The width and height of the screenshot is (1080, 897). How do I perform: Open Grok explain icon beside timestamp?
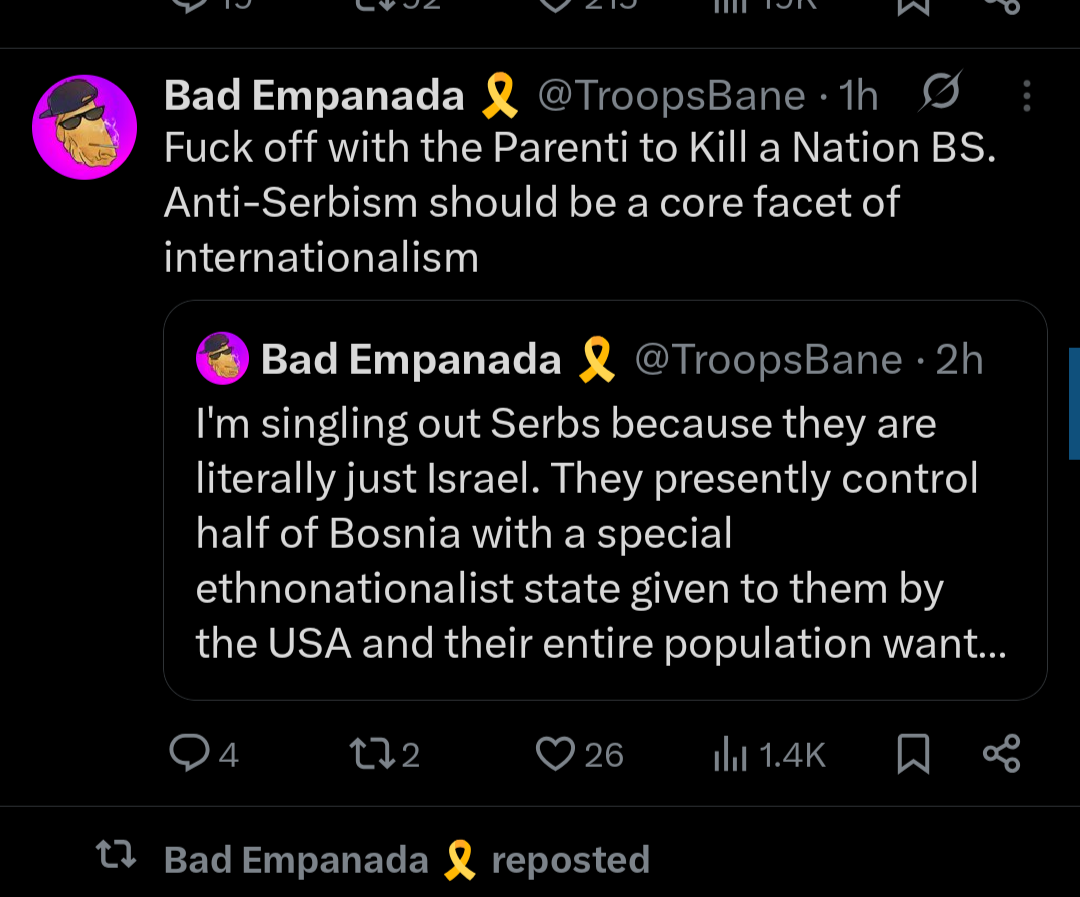point(939,94)
